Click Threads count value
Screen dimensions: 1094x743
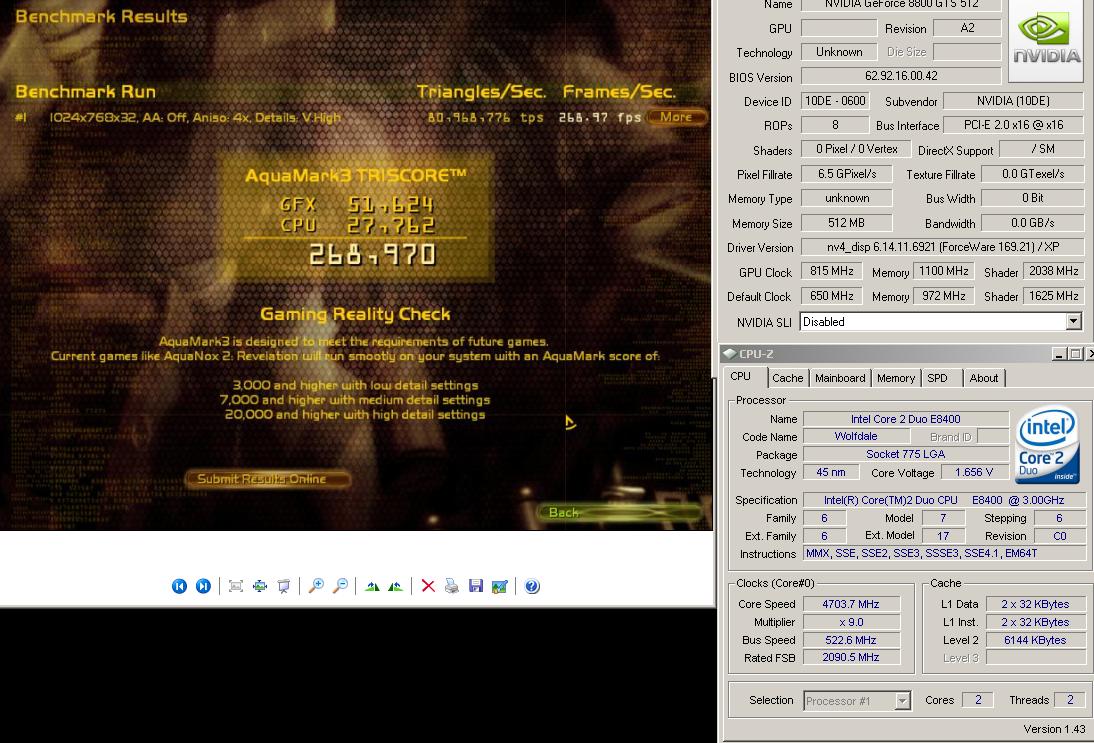coord(1070,700)
